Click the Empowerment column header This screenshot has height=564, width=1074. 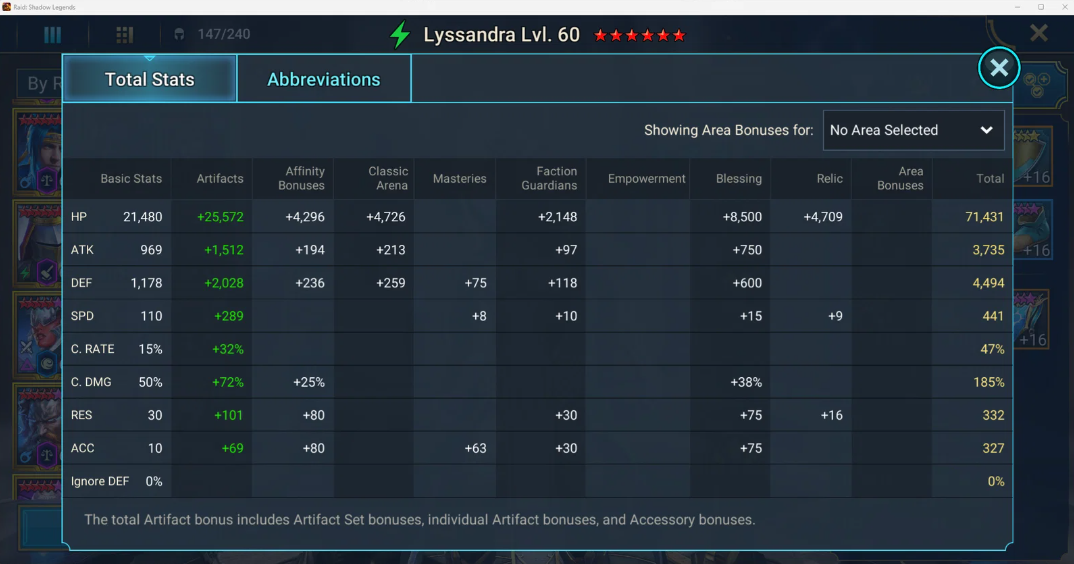tap(647, 179)
